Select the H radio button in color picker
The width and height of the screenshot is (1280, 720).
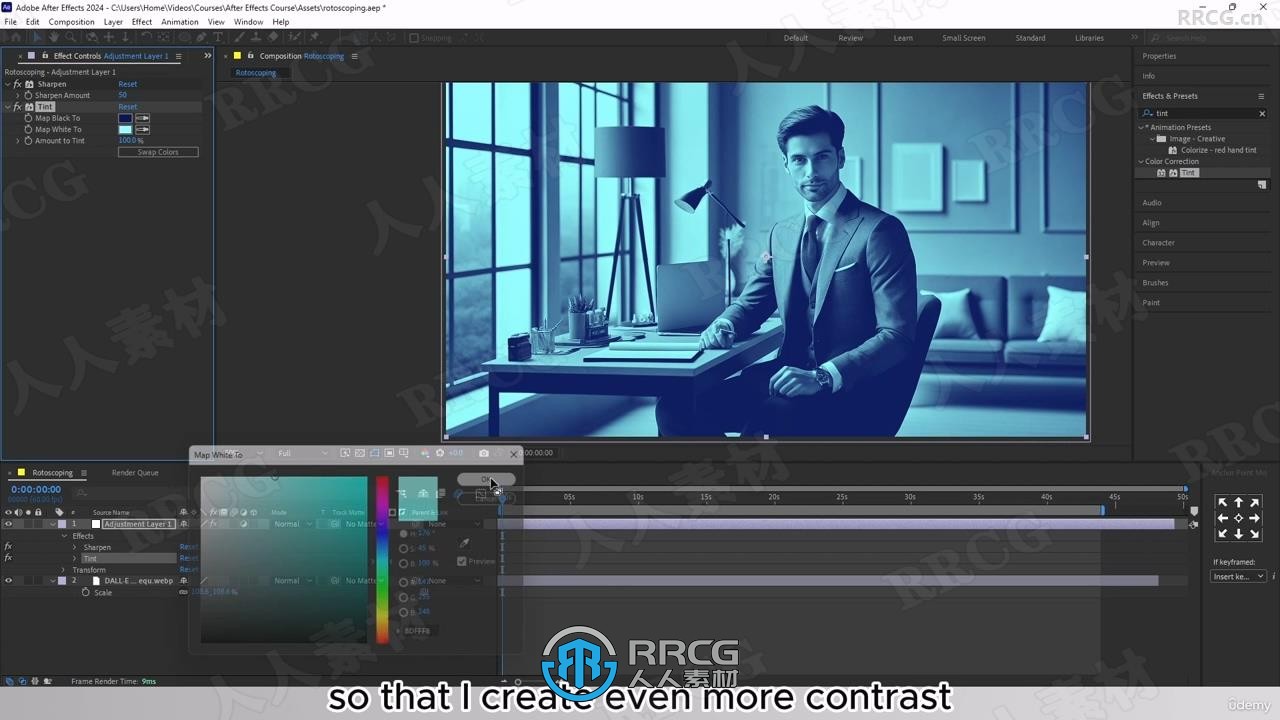click(x=404, y=534)
